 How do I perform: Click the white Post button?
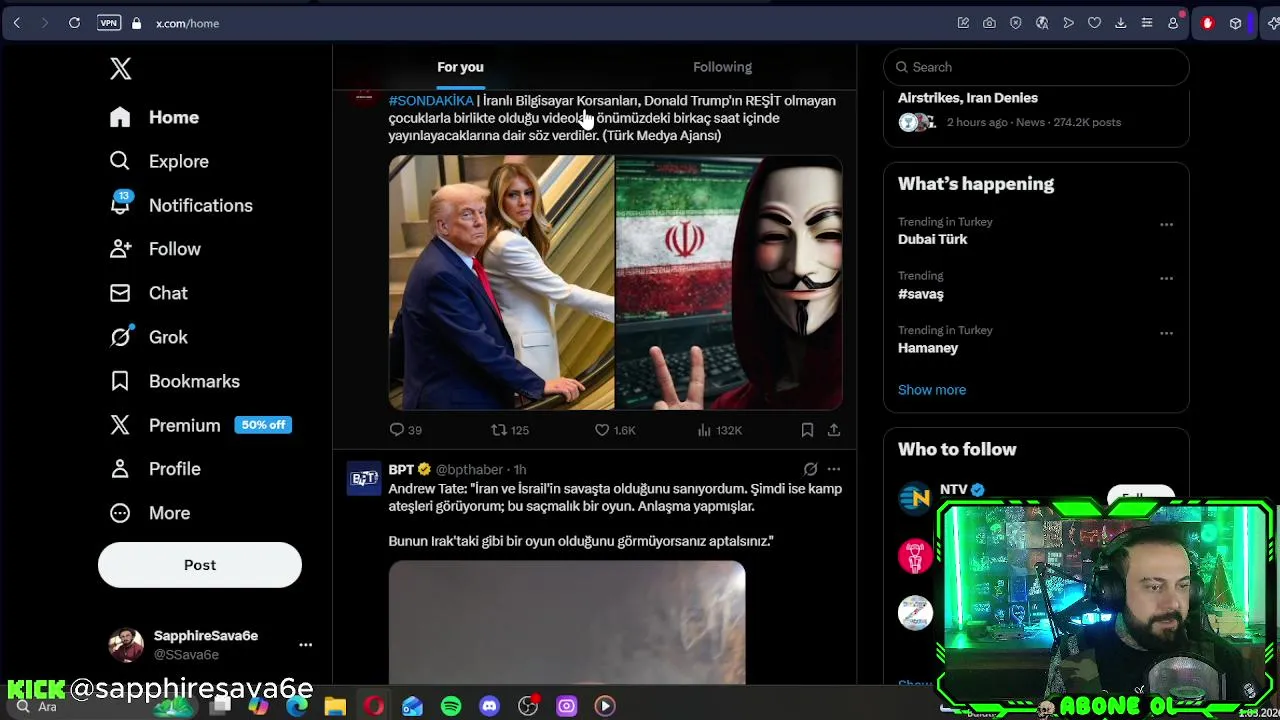pos(200,565)
